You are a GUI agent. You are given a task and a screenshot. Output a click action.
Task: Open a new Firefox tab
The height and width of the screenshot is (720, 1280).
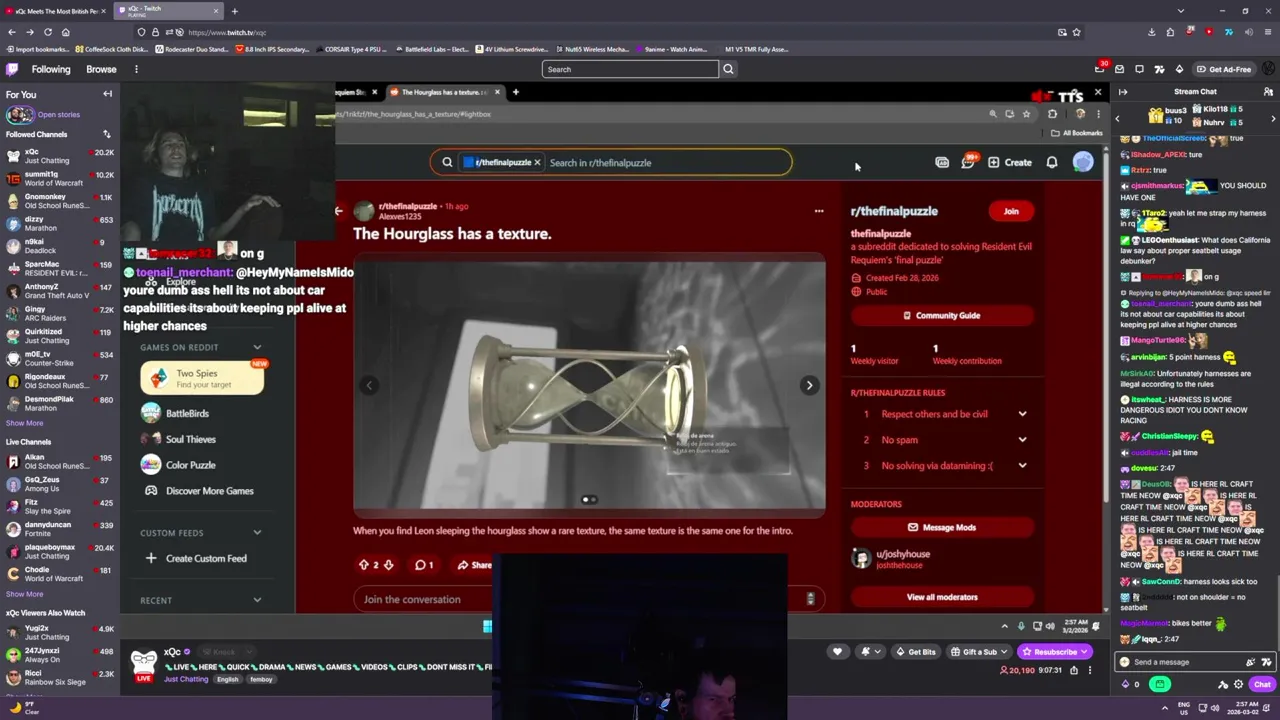[x=234, y=11]
